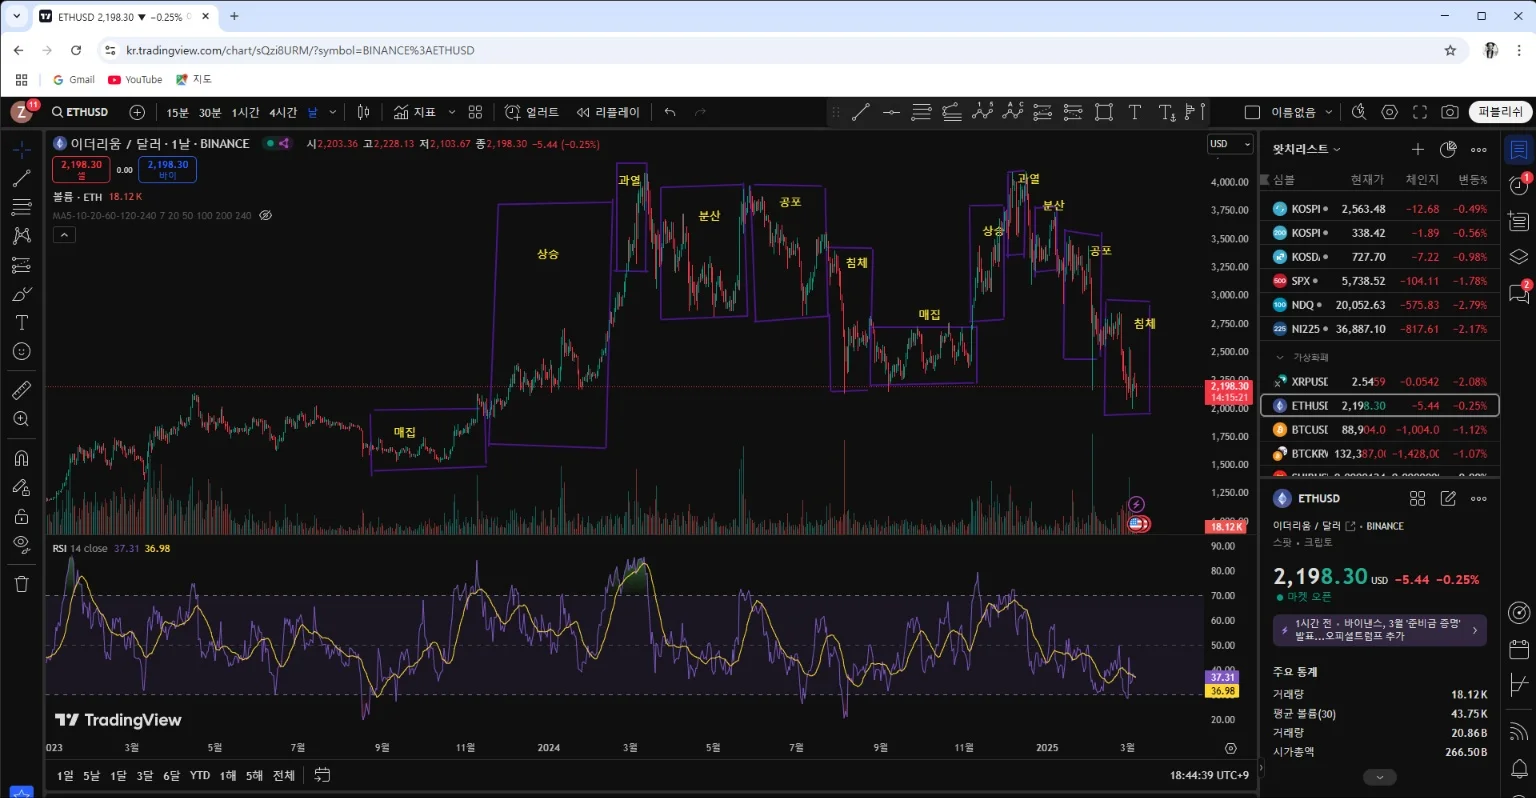1536x798 pixels.
Task: Toggle stay-in-drawing-mode pencil lock
Action: (x=21, y=487)
